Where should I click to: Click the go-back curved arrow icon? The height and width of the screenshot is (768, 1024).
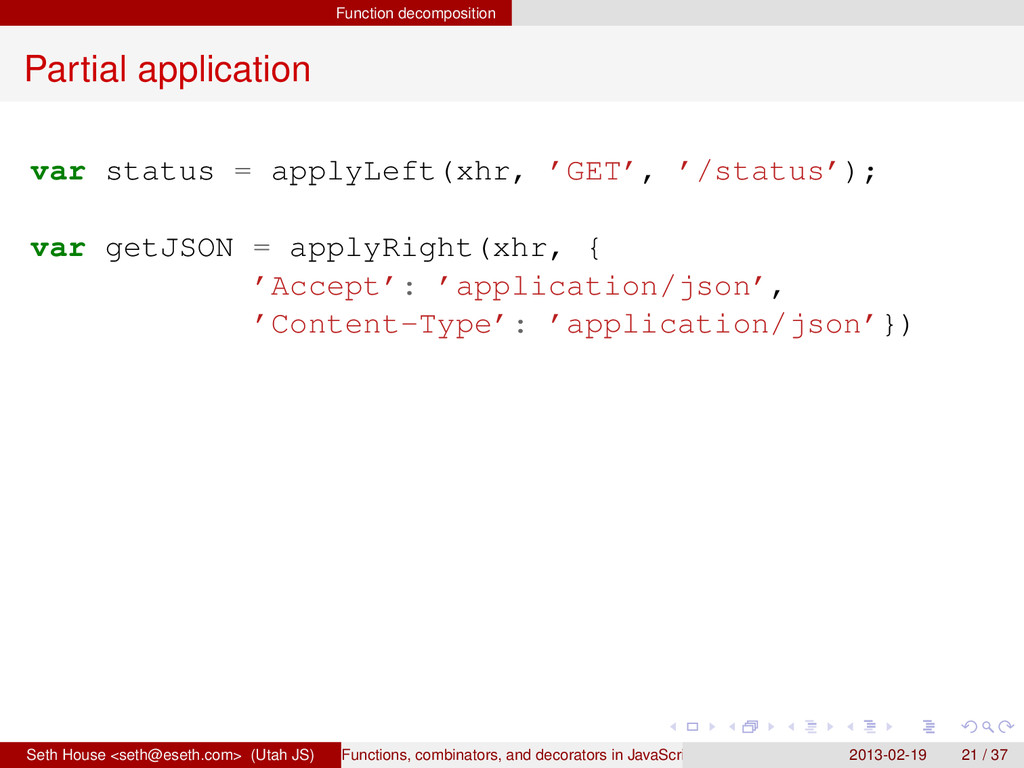click(970, 726)
